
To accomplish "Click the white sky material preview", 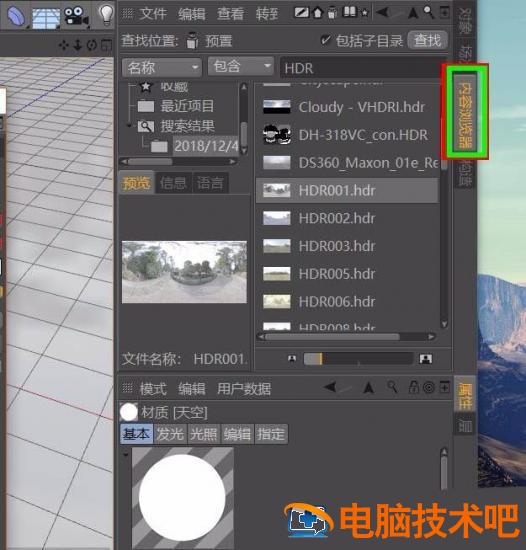I will point(182,498).
